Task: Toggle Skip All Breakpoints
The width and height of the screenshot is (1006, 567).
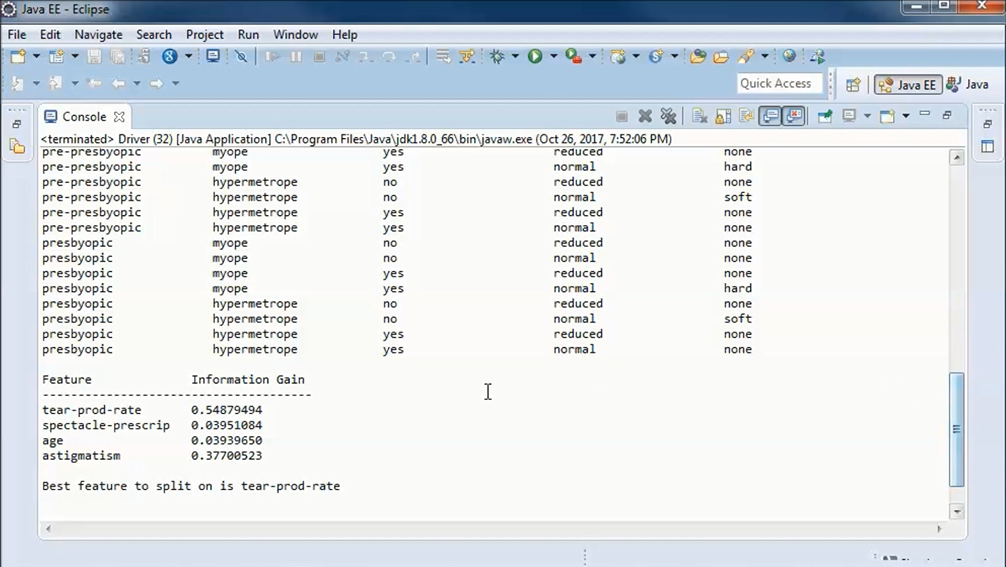Action: 241,56
